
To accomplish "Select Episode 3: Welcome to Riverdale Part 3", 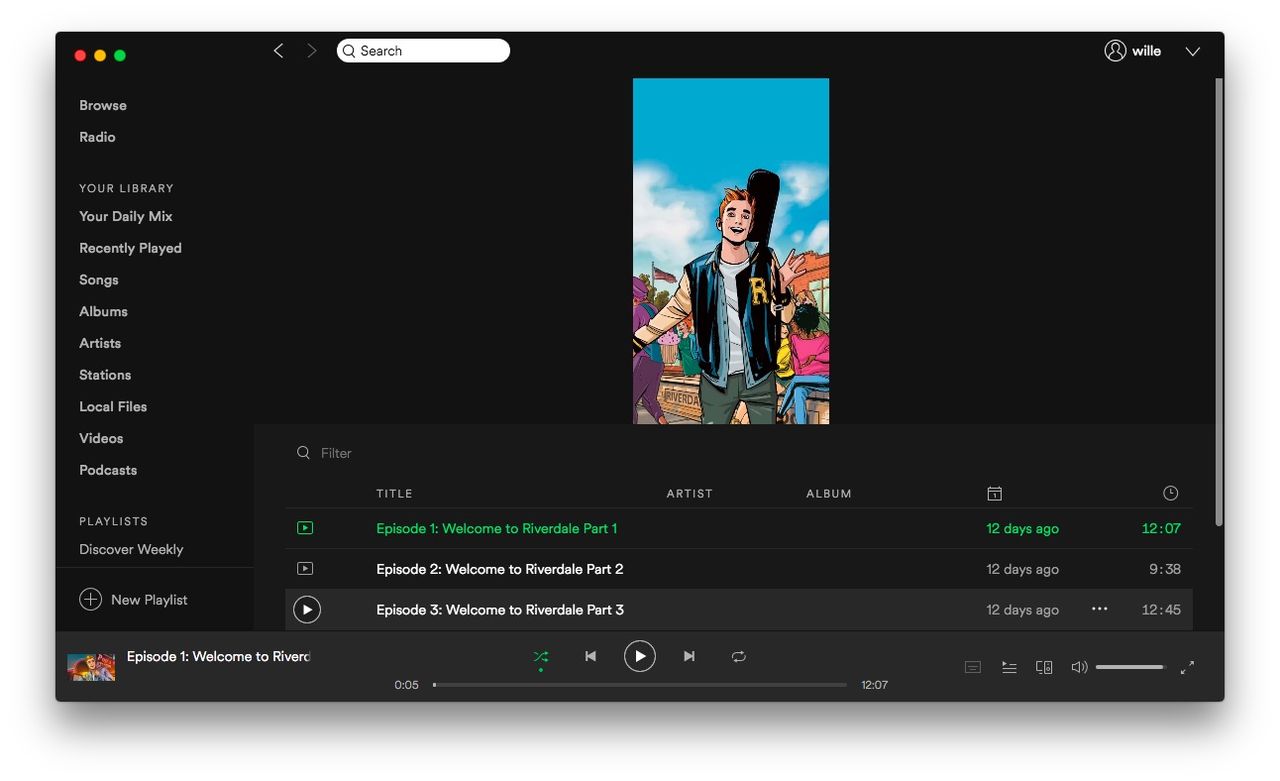I will point(499,609).
